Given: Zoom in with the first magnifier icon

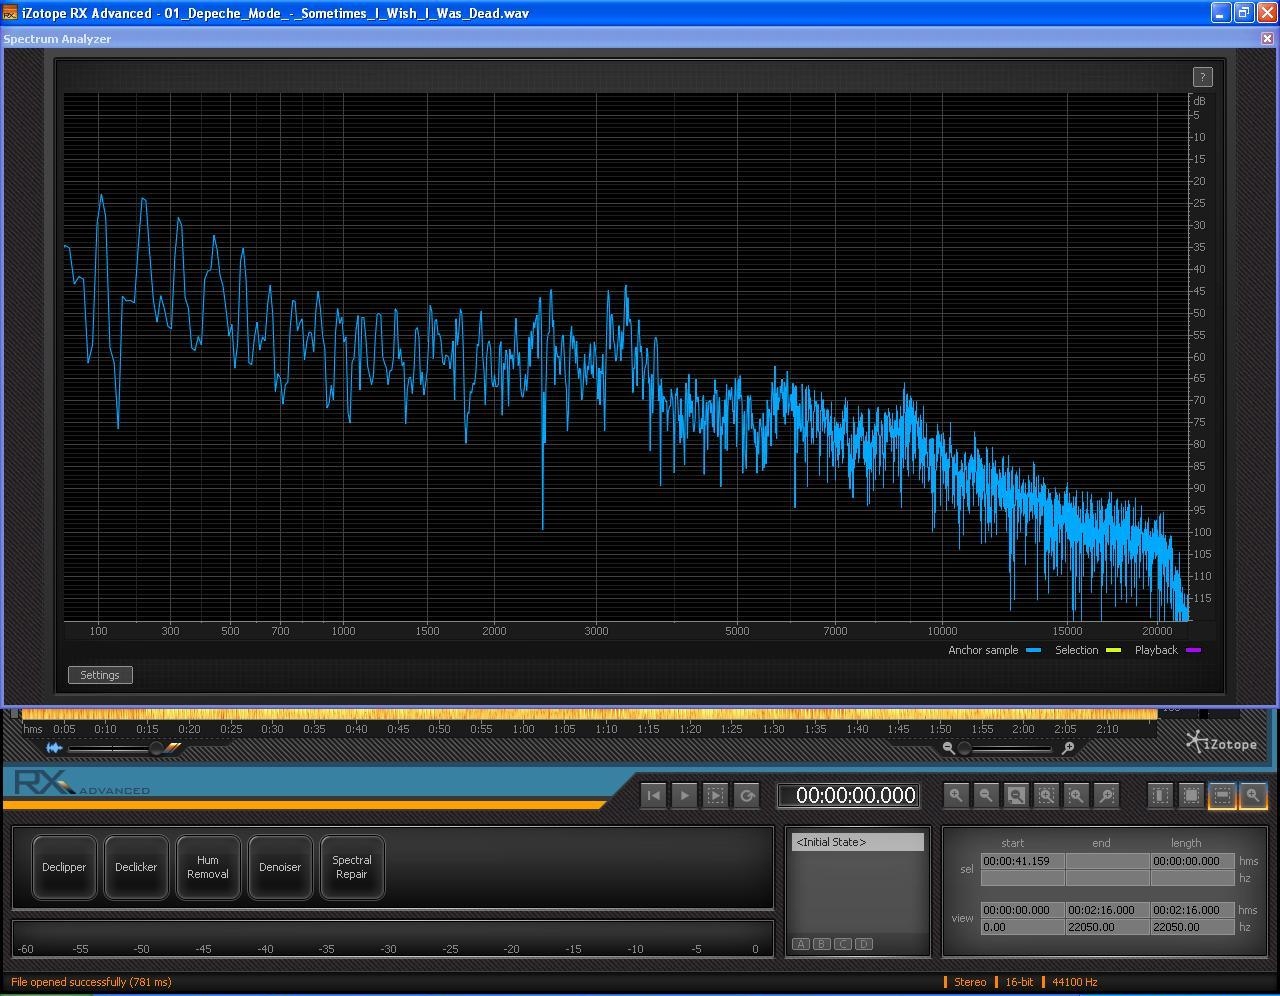Looking at the screenshot, I should point(956,795).
